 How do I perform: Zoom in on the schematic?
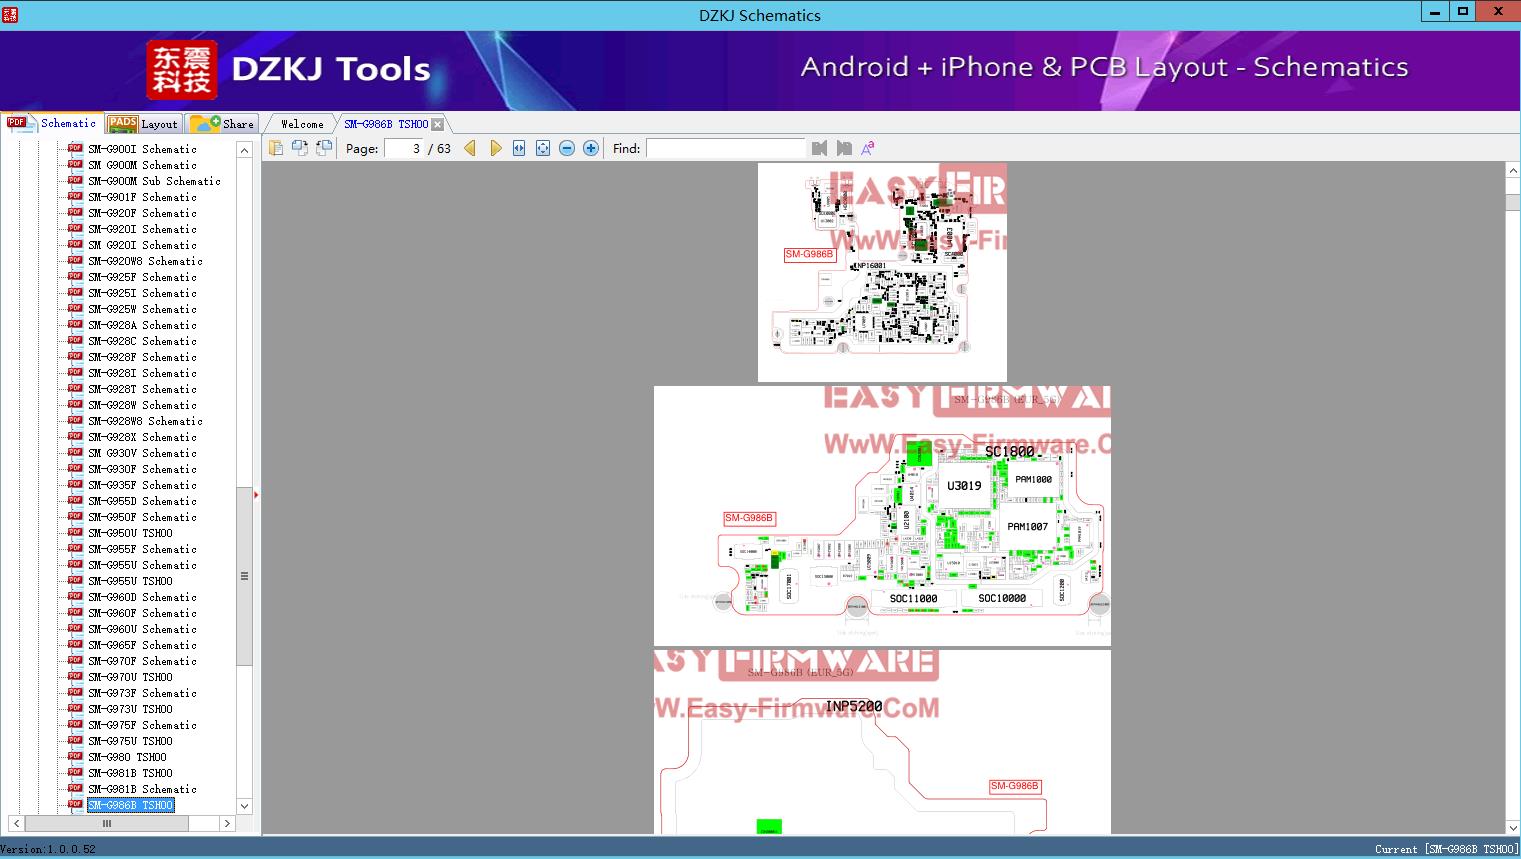591,148
